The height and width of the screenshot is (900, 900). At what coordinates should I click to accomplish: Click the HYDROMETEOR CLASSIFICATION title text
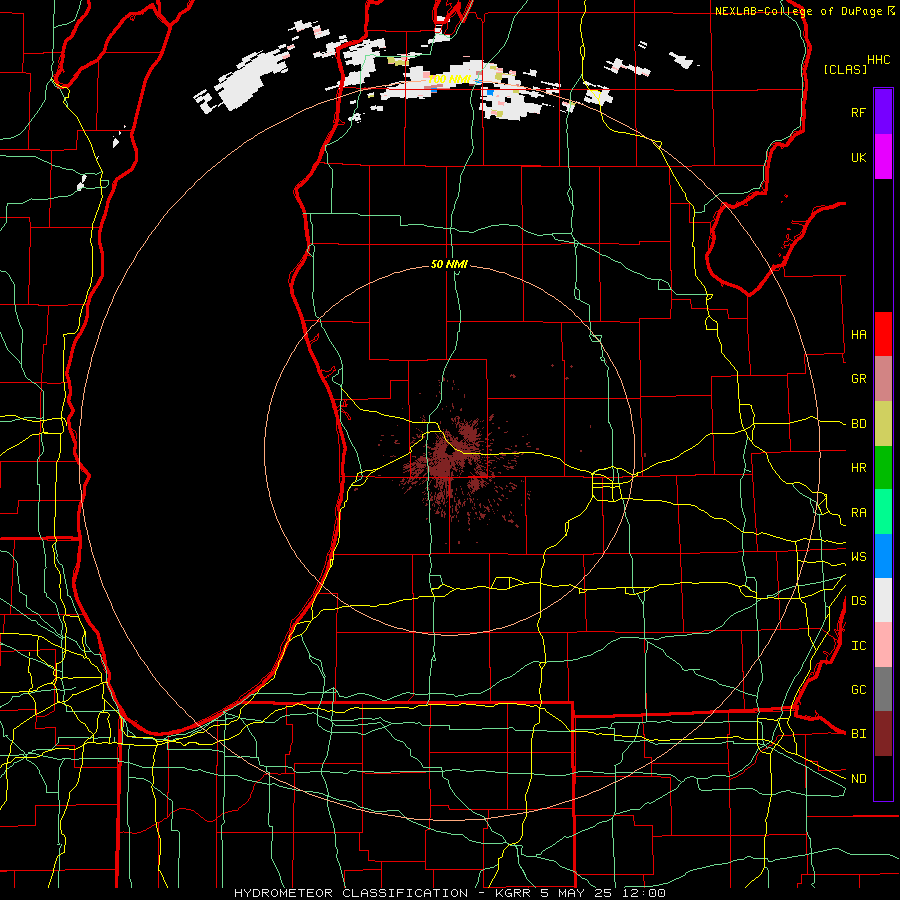[351, 893]
